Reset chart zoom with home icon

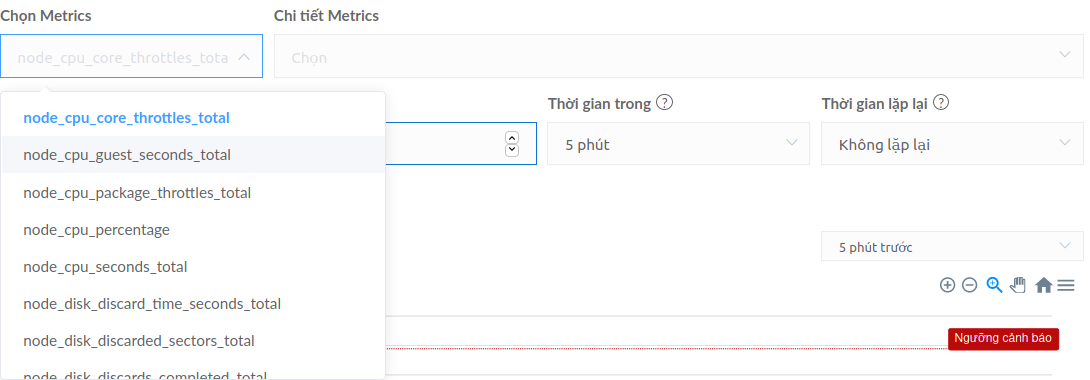[x=1043, y=285]
